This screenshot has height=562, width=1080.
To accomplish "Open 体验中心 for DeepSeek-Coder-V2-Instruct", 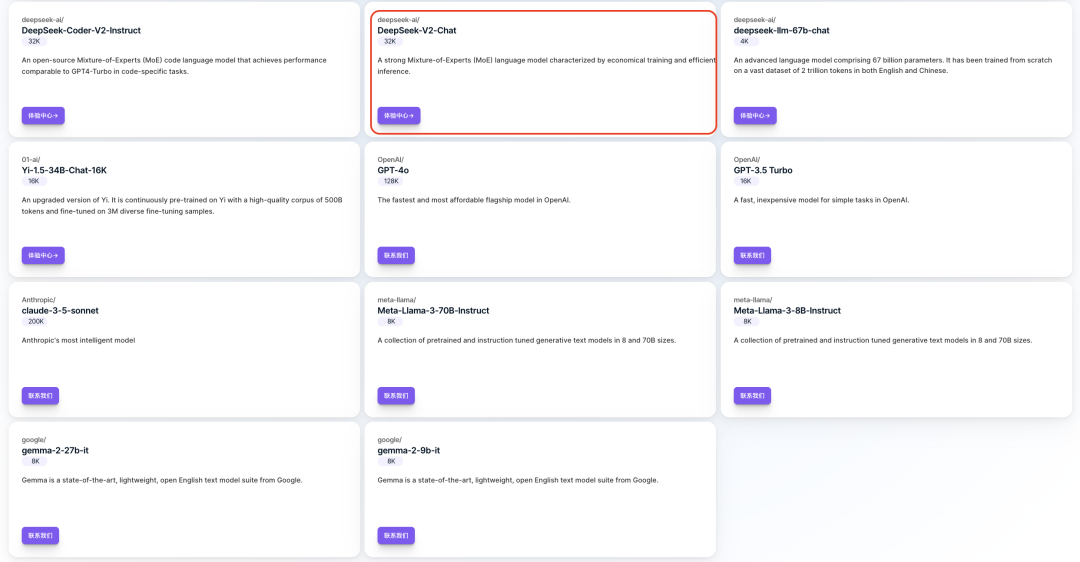I will [x=43, y=116].
